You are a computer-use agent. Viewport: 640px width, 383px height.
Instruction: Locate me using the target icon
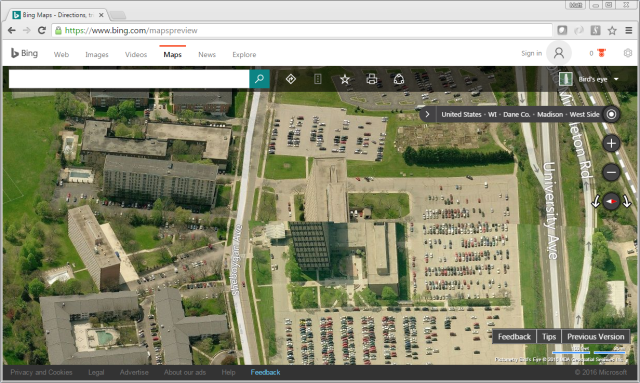click(x=611, y=114)
